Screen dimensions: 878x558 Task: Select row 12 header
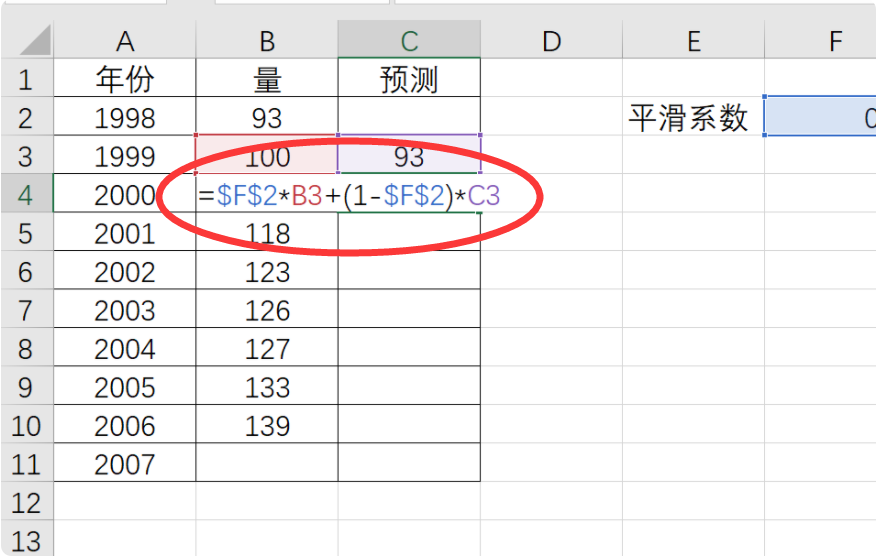pos(27,501)
